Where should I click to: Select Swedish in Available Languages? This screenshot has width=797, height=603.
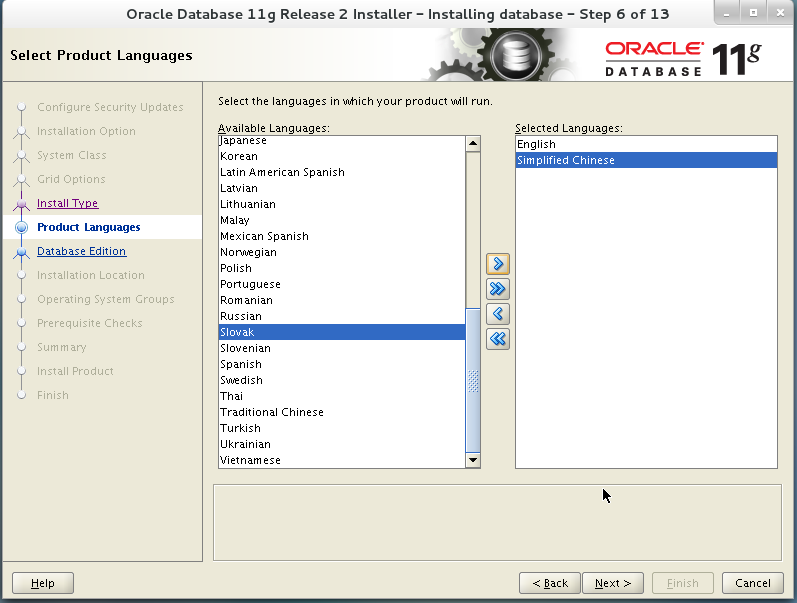[342, 380]
